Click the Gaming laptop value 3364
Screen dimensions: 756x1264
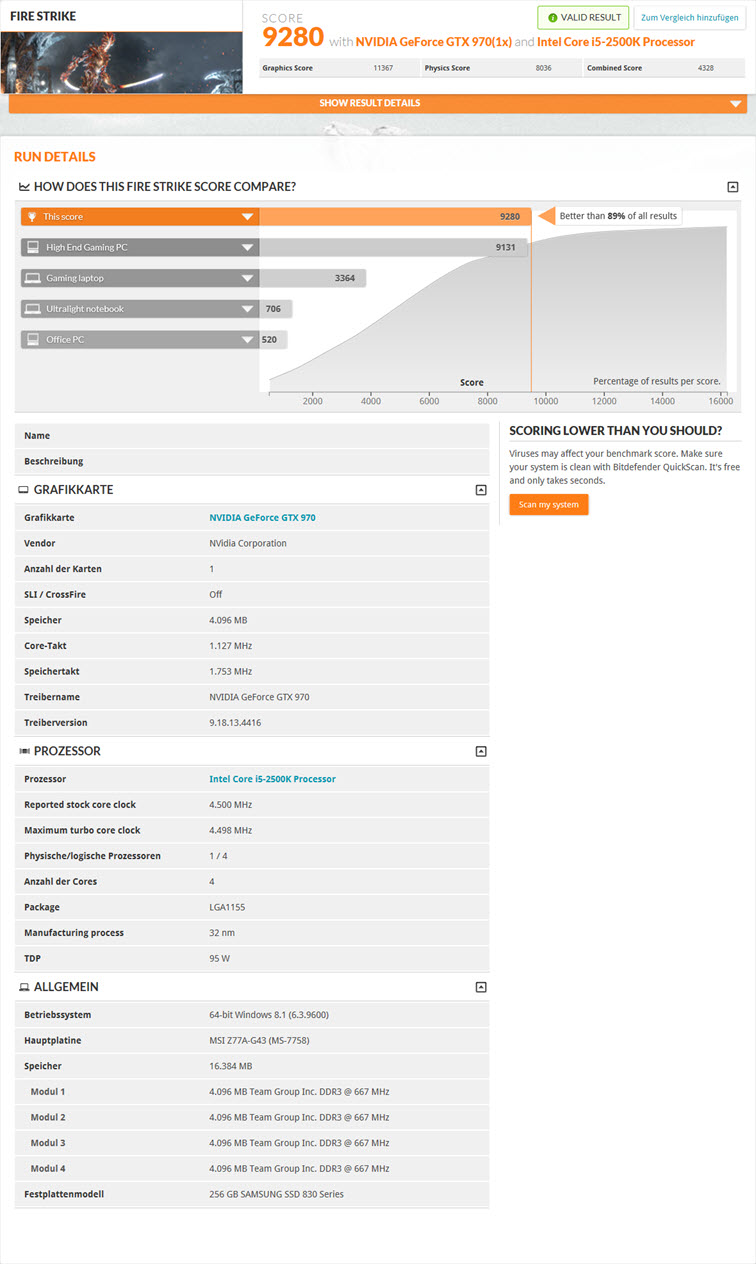coord(345,278)
